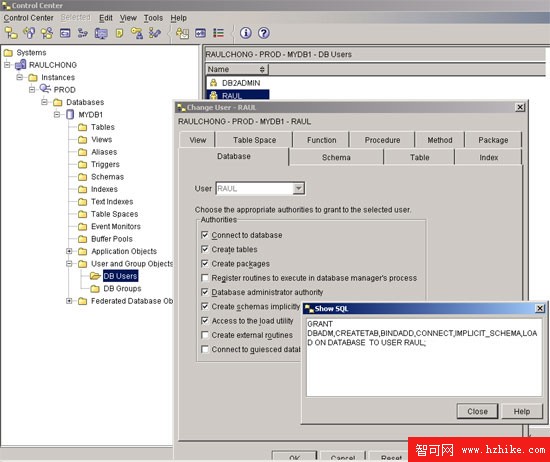Screen dimensions: 550x462
Task: Show the Legend list icon
Action: coord(218,33)
